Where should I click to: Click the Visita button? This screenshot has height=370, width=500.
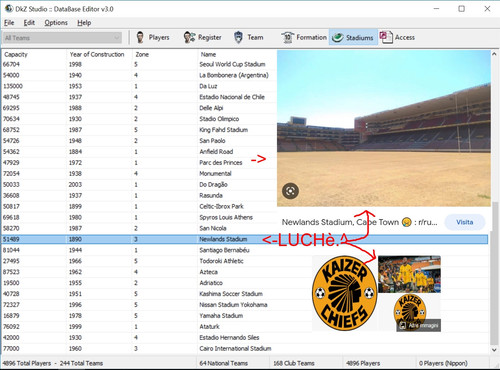pos(465,222)
